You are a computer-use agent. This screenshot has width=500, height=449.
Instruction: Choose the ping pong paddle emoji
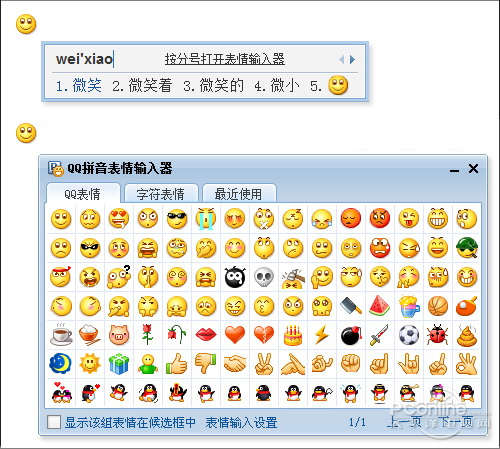point(467,306)
